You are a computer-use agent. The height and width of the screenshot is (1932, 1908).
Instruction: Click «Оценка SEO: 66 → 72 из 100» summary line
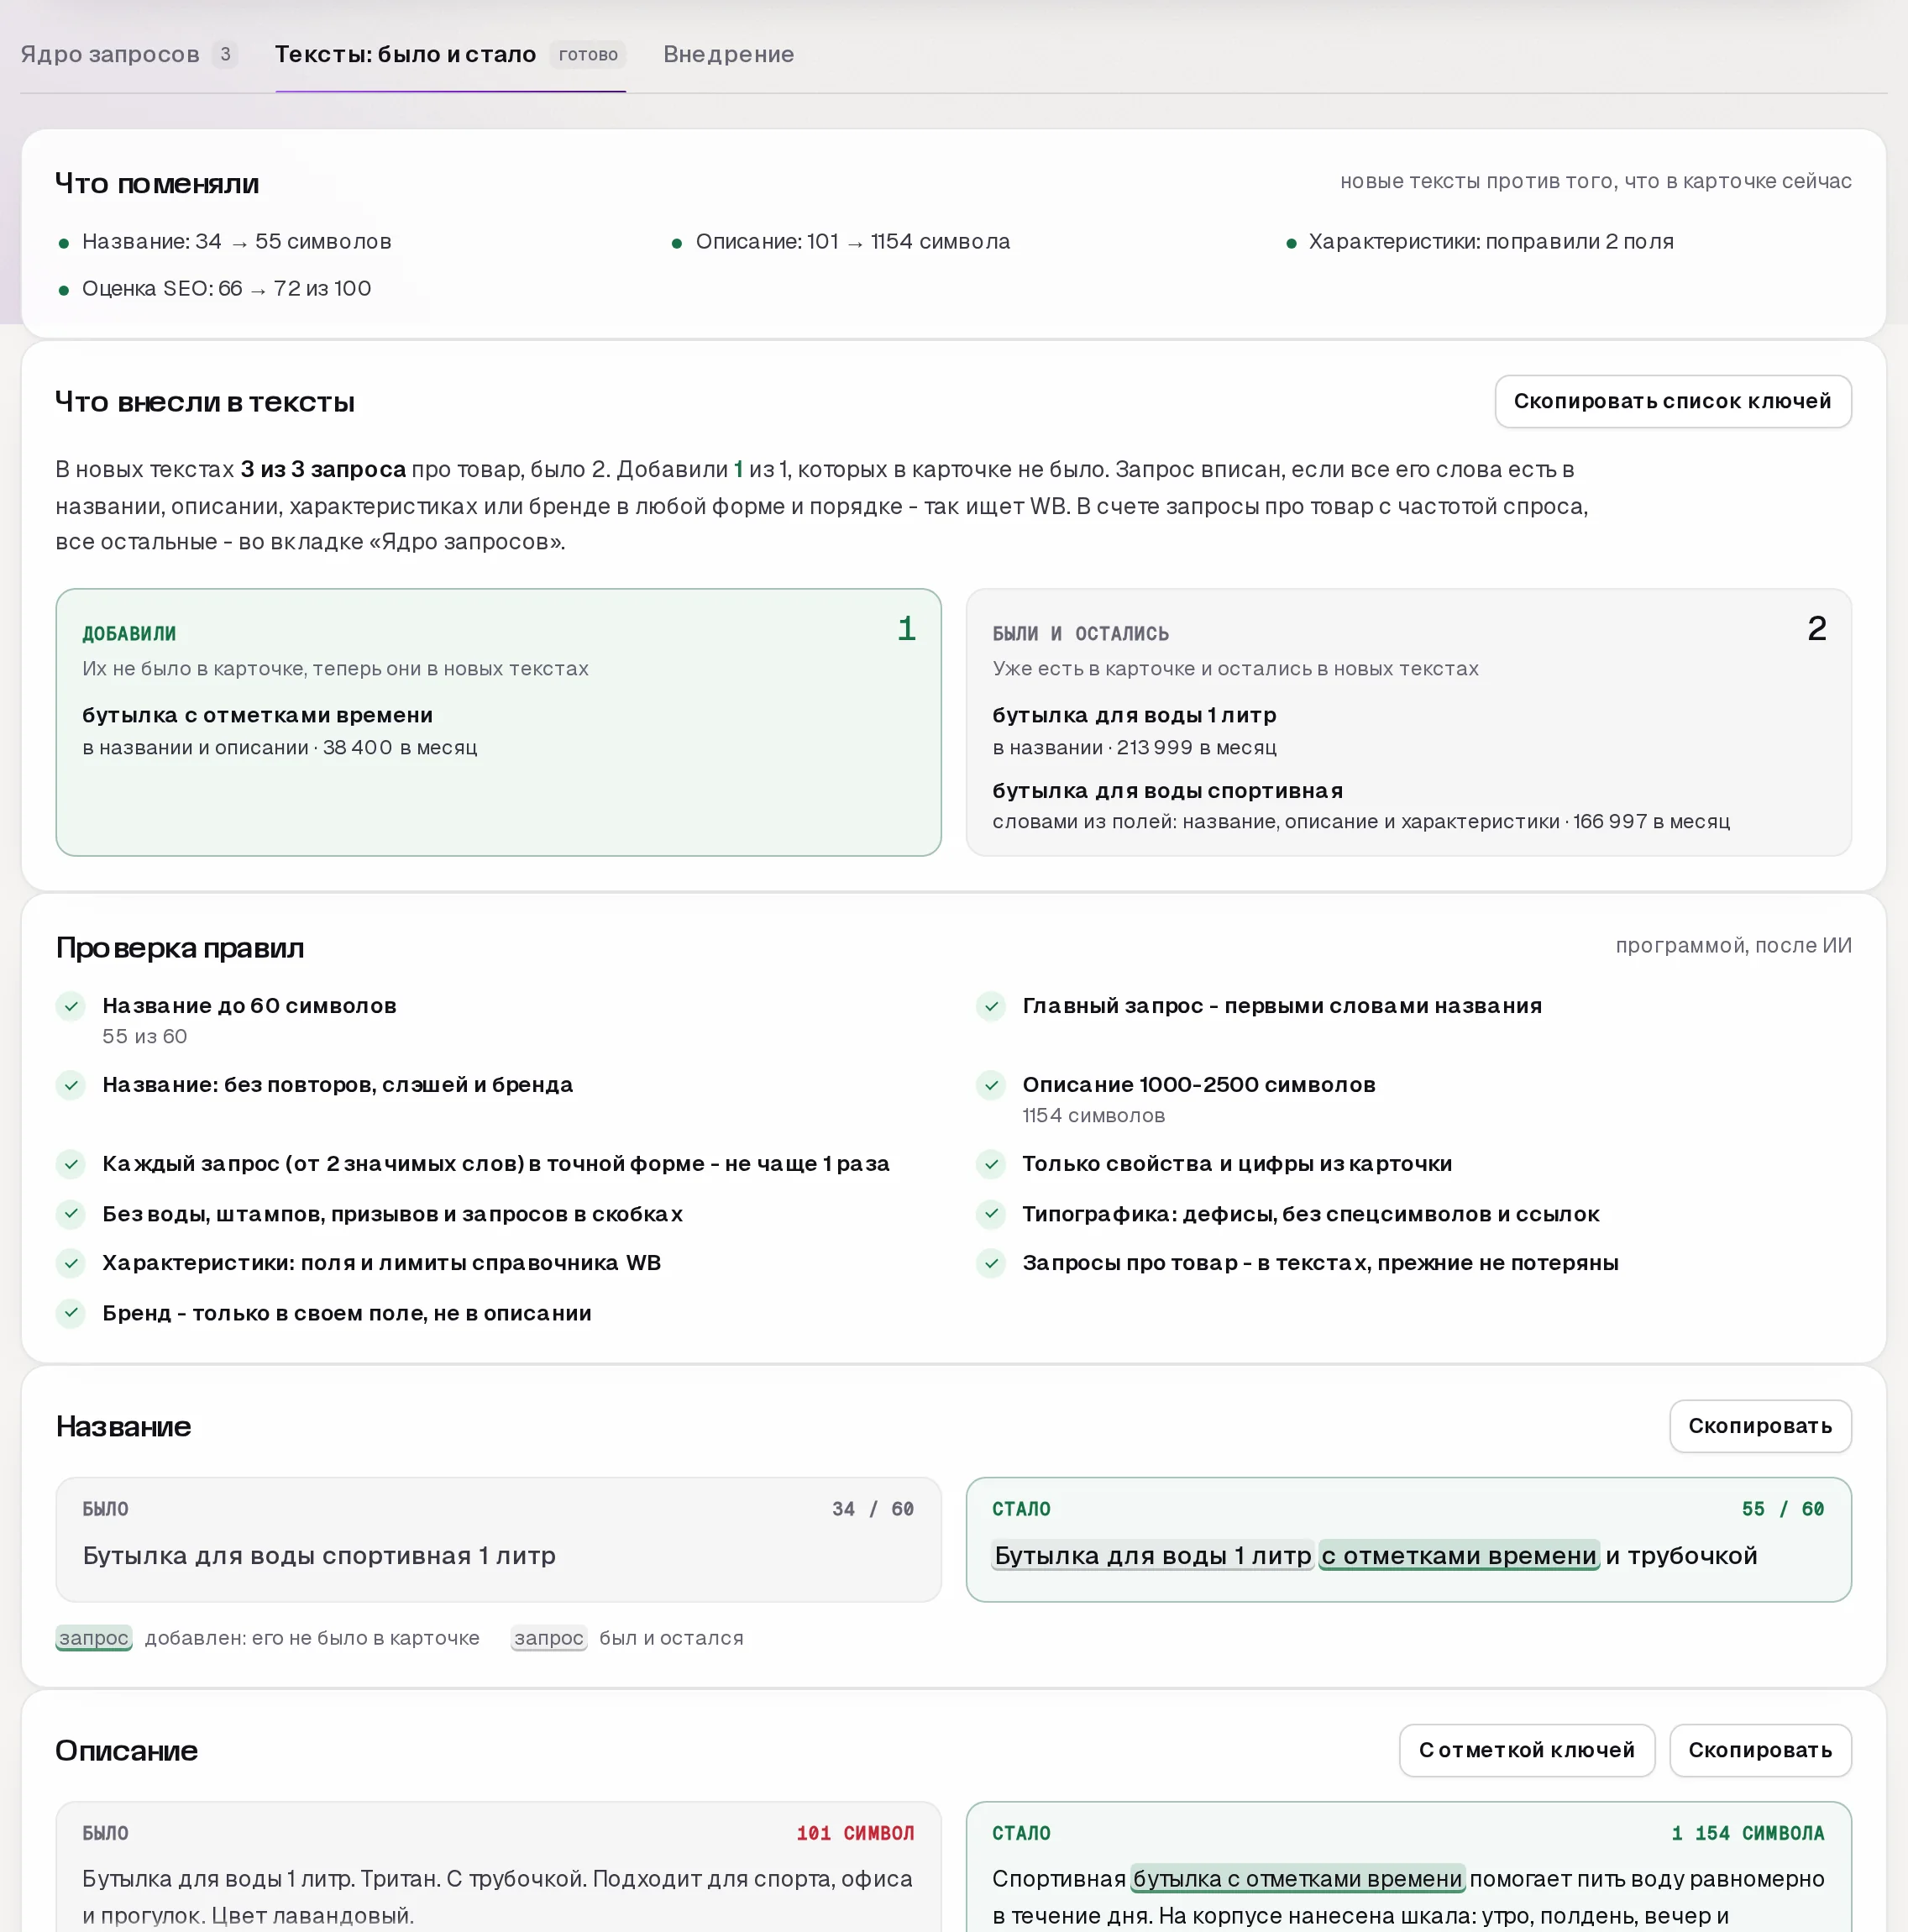226,289
